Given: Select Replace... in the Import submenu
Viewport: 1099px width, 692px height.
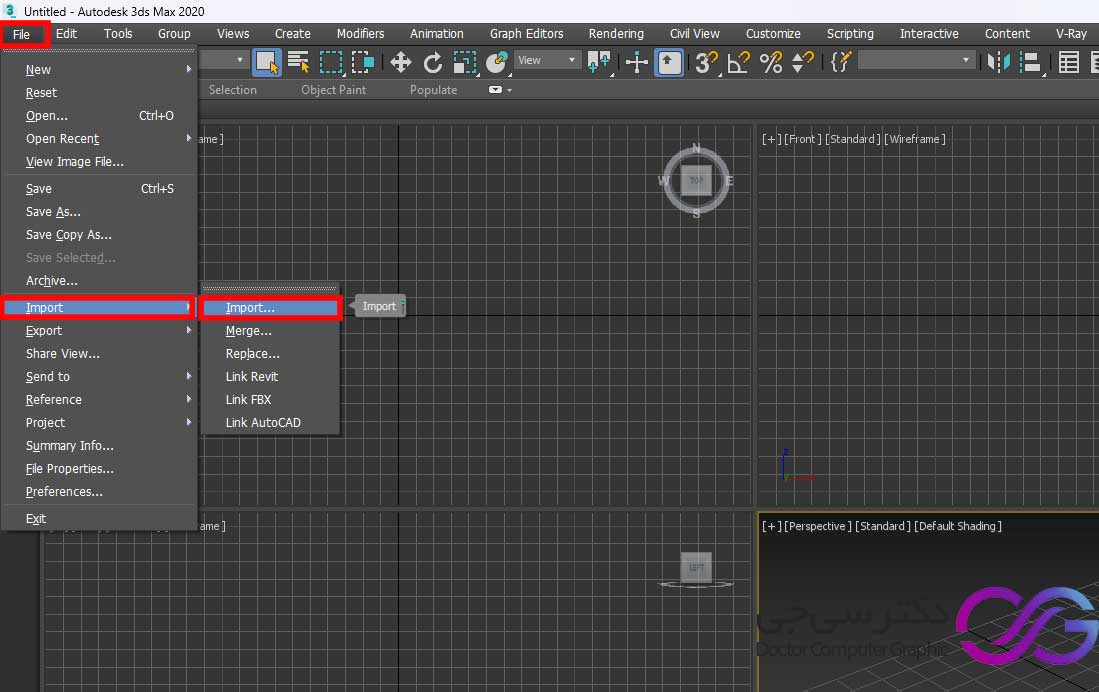Looking at the screenshot, I should [x=271, y=353].
